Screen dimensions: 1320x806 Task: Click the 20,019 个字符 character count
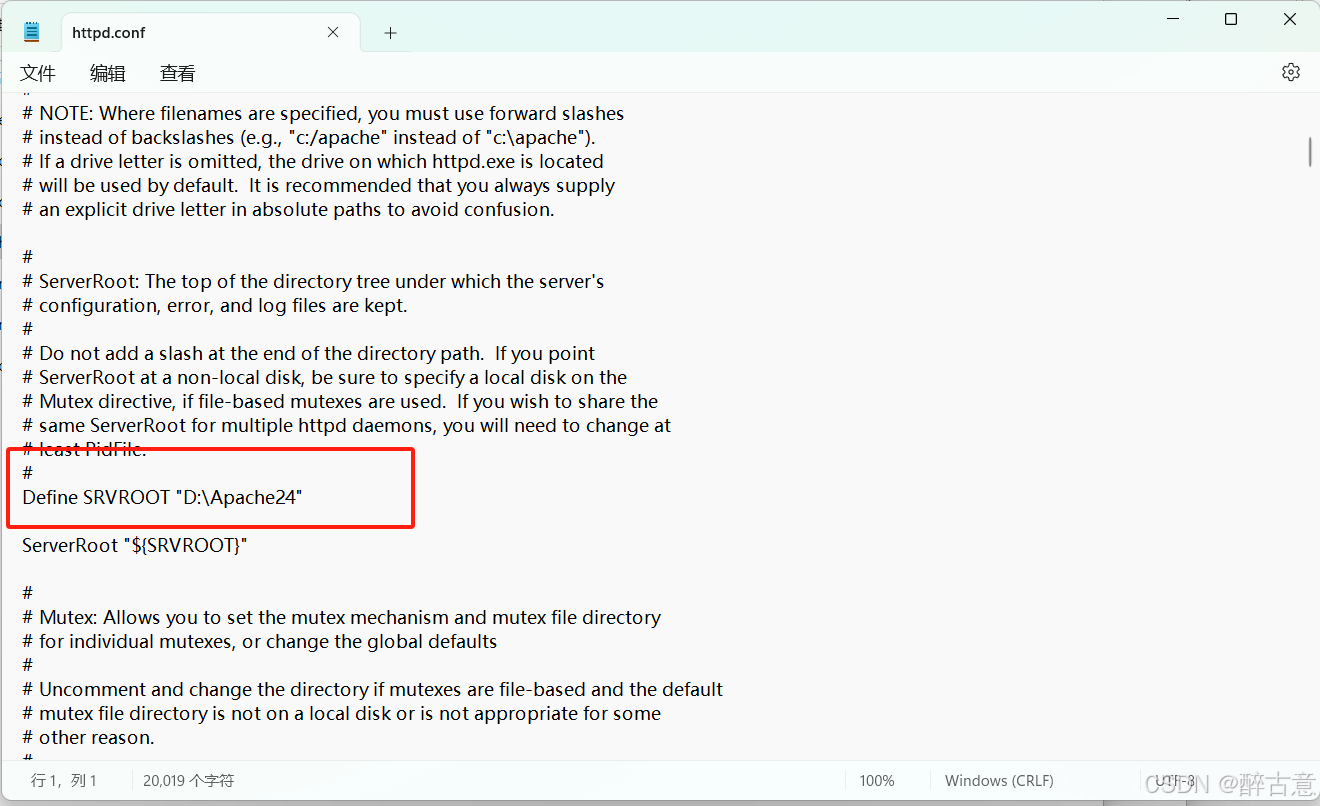pos(189,780)
